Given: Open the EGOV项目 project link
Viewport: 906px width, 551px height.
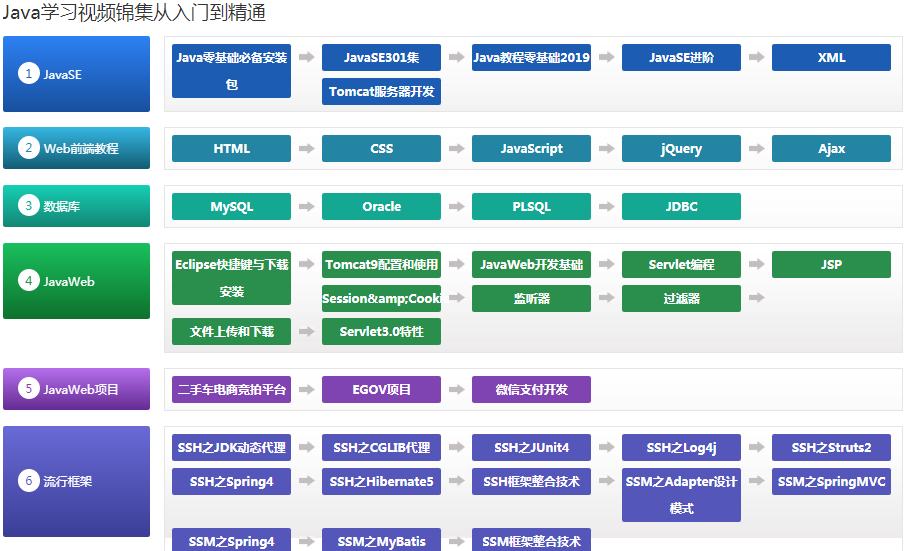Looking at the screenshot, I should click(381, 390).
